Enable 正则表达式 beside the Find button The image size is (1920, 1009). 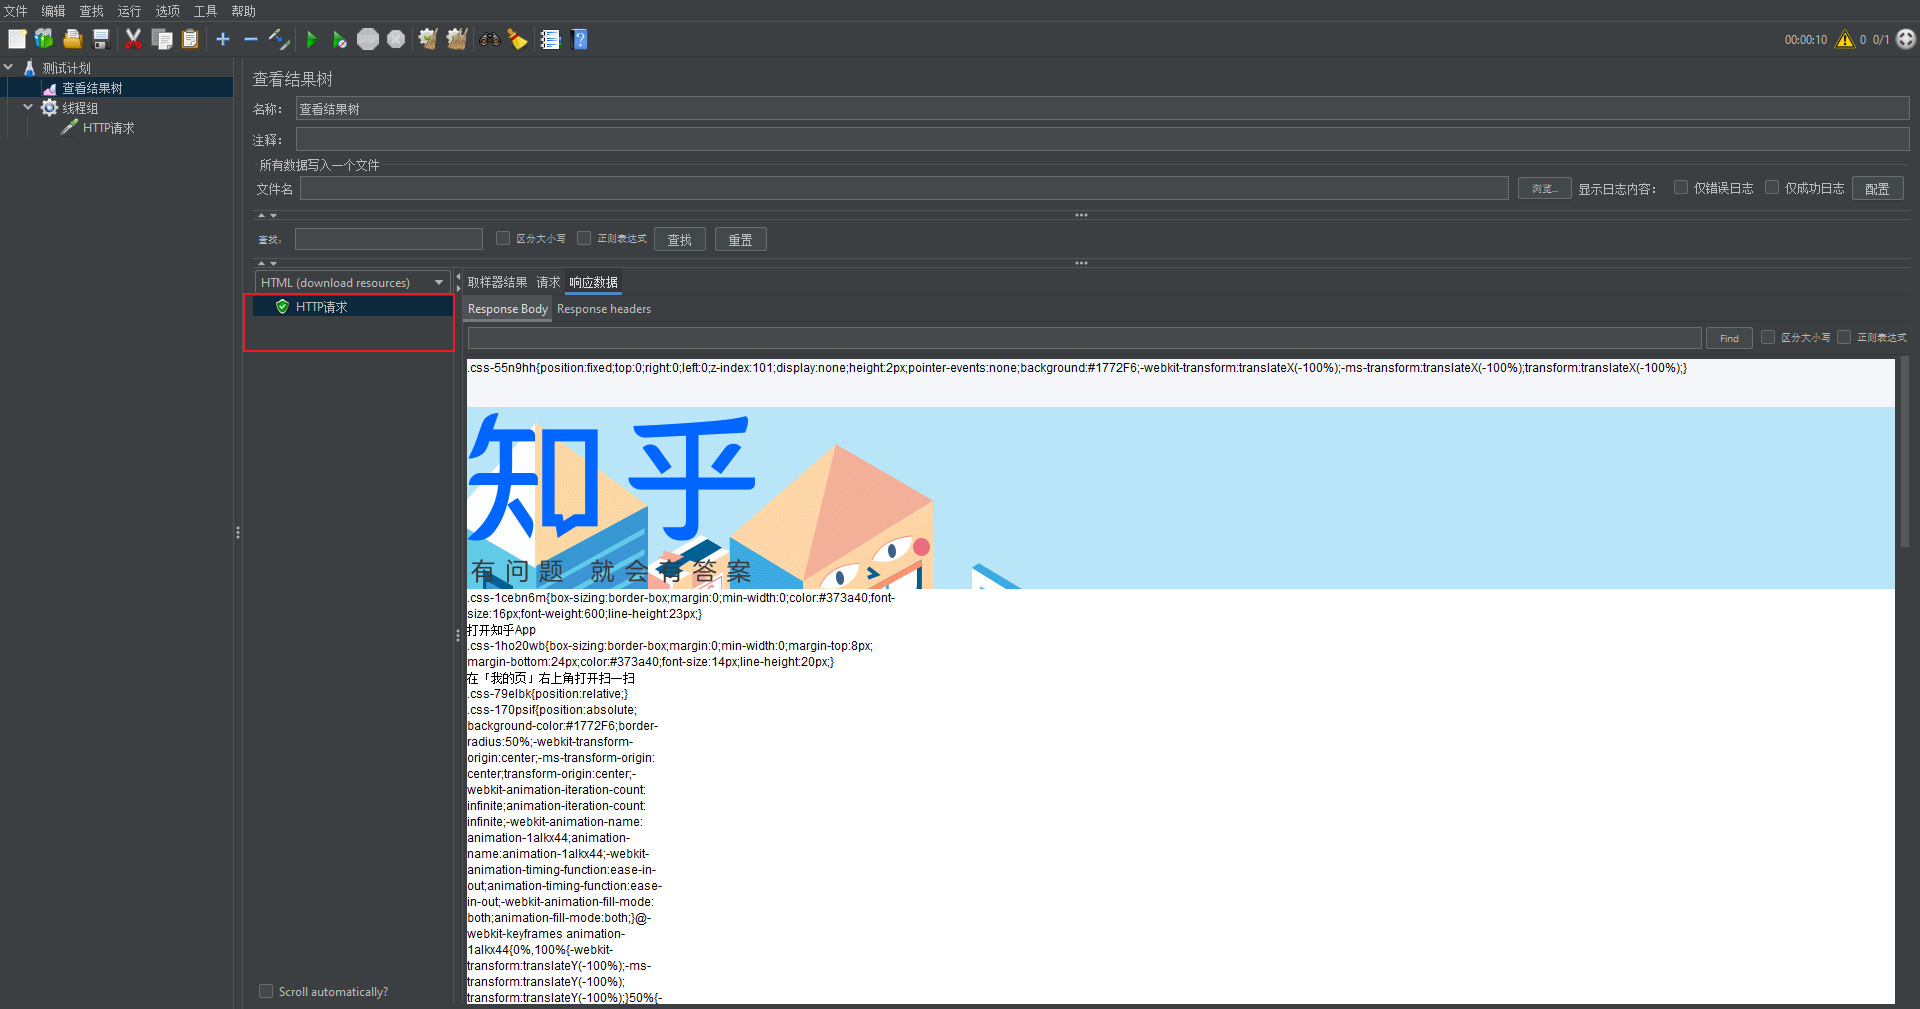click(x=1844, y=337)
